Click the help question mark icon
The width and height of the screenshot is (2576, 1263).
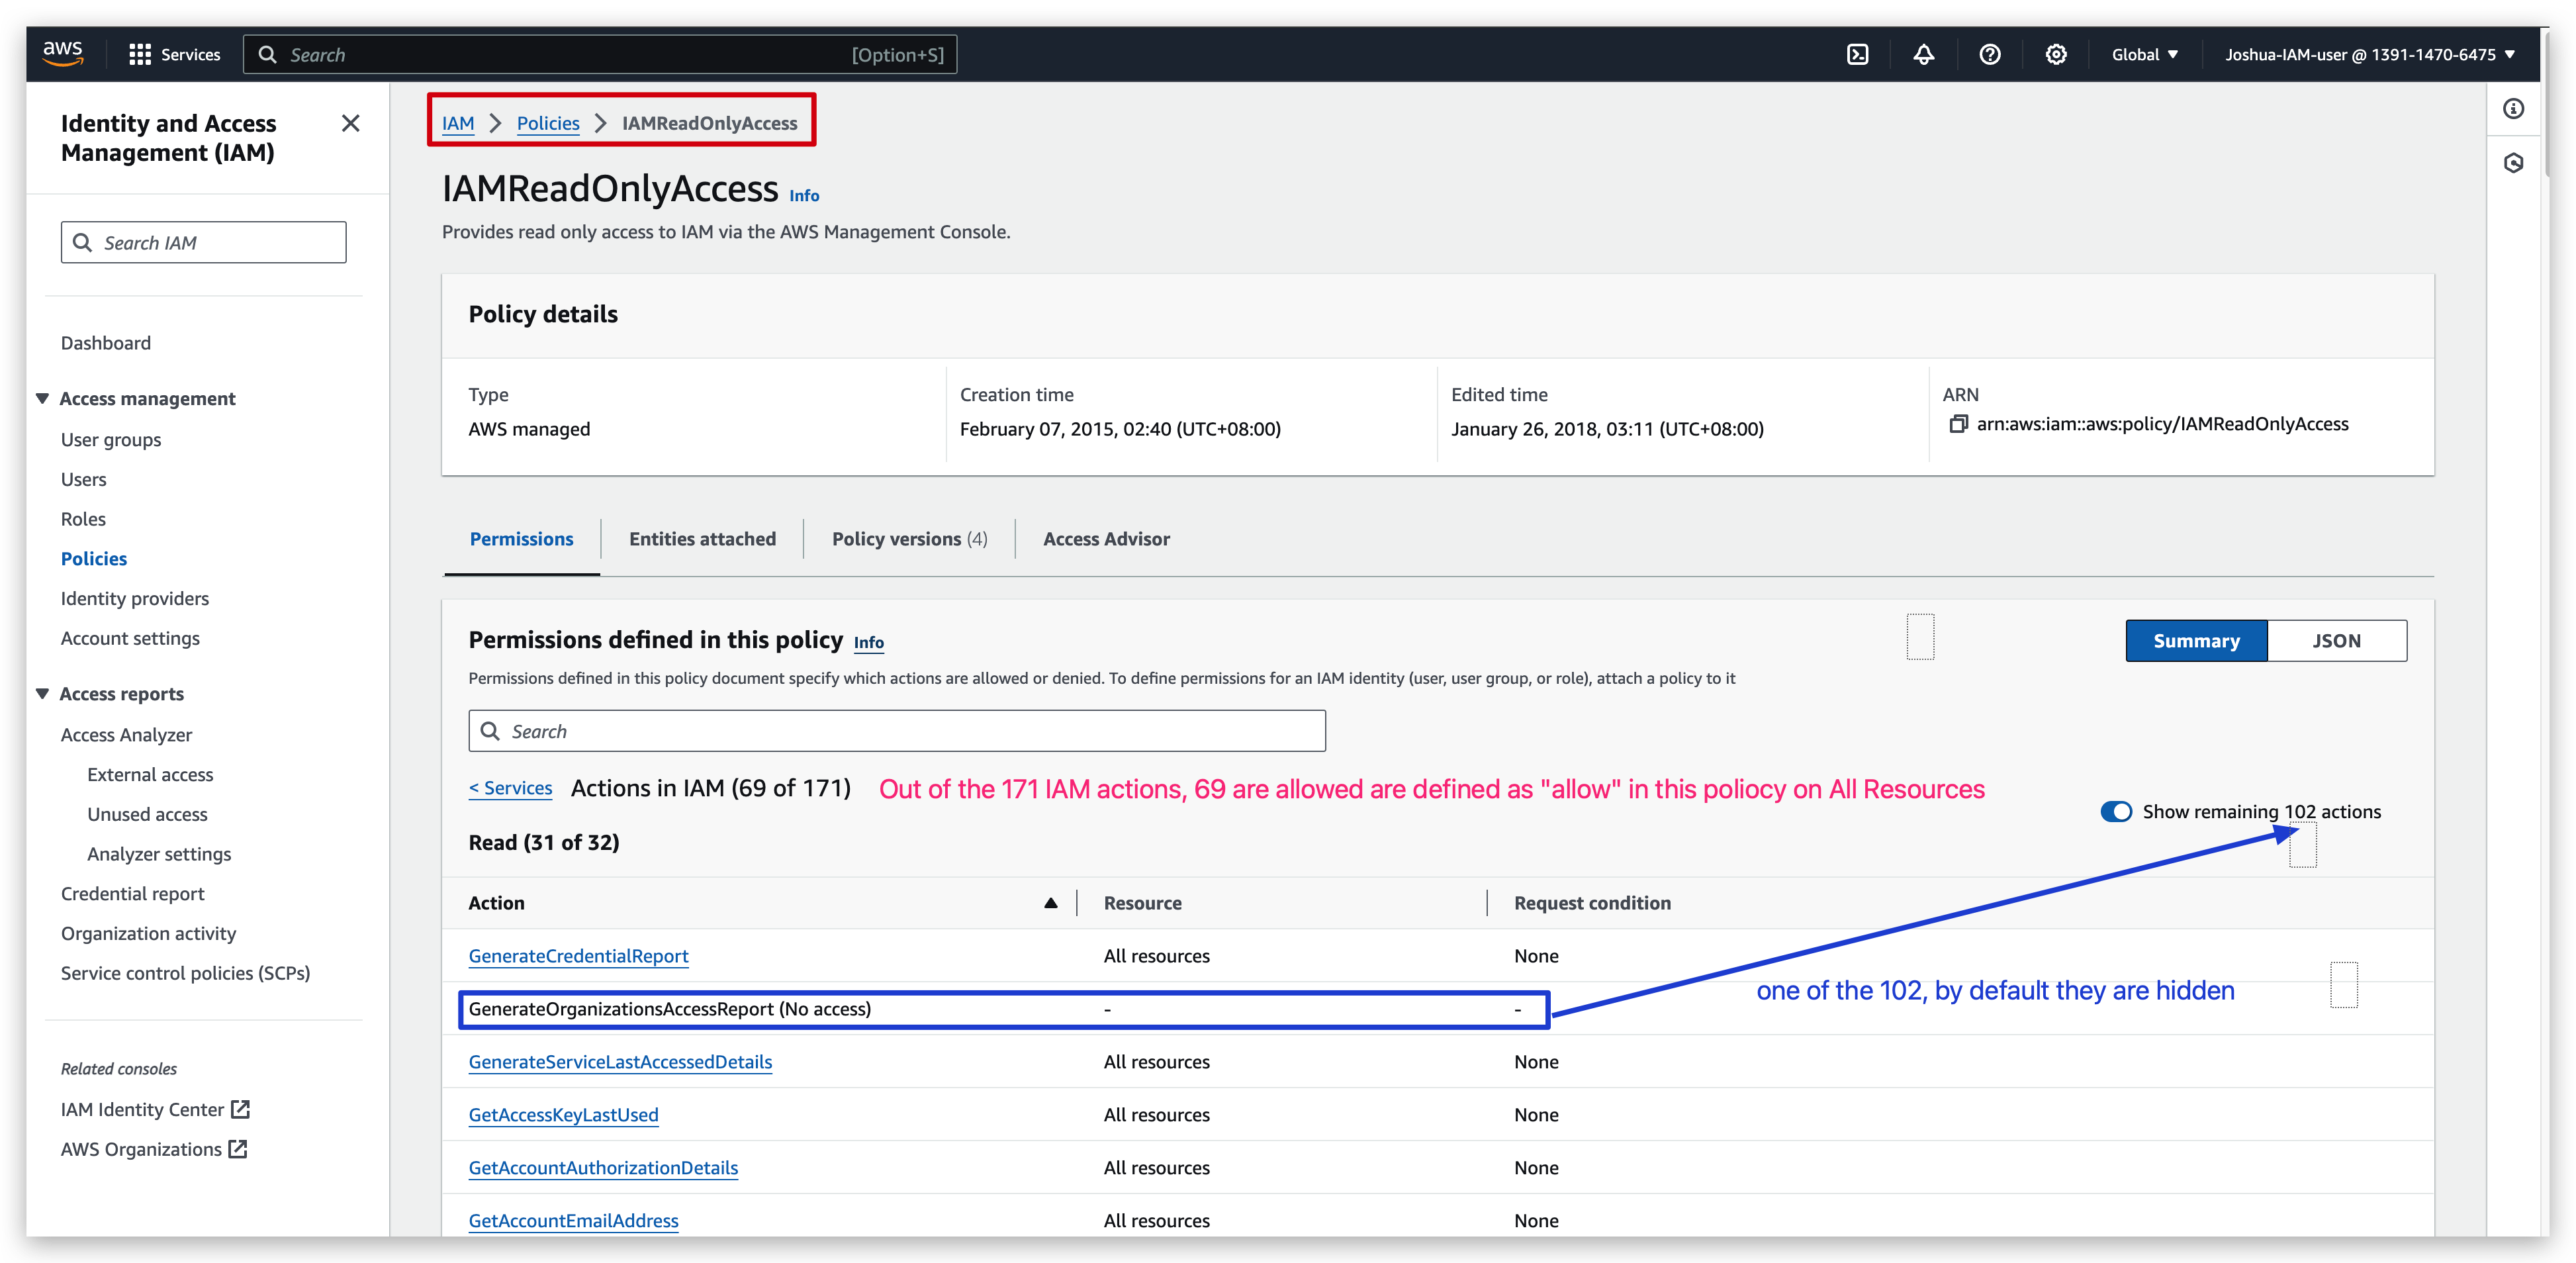1989,55
